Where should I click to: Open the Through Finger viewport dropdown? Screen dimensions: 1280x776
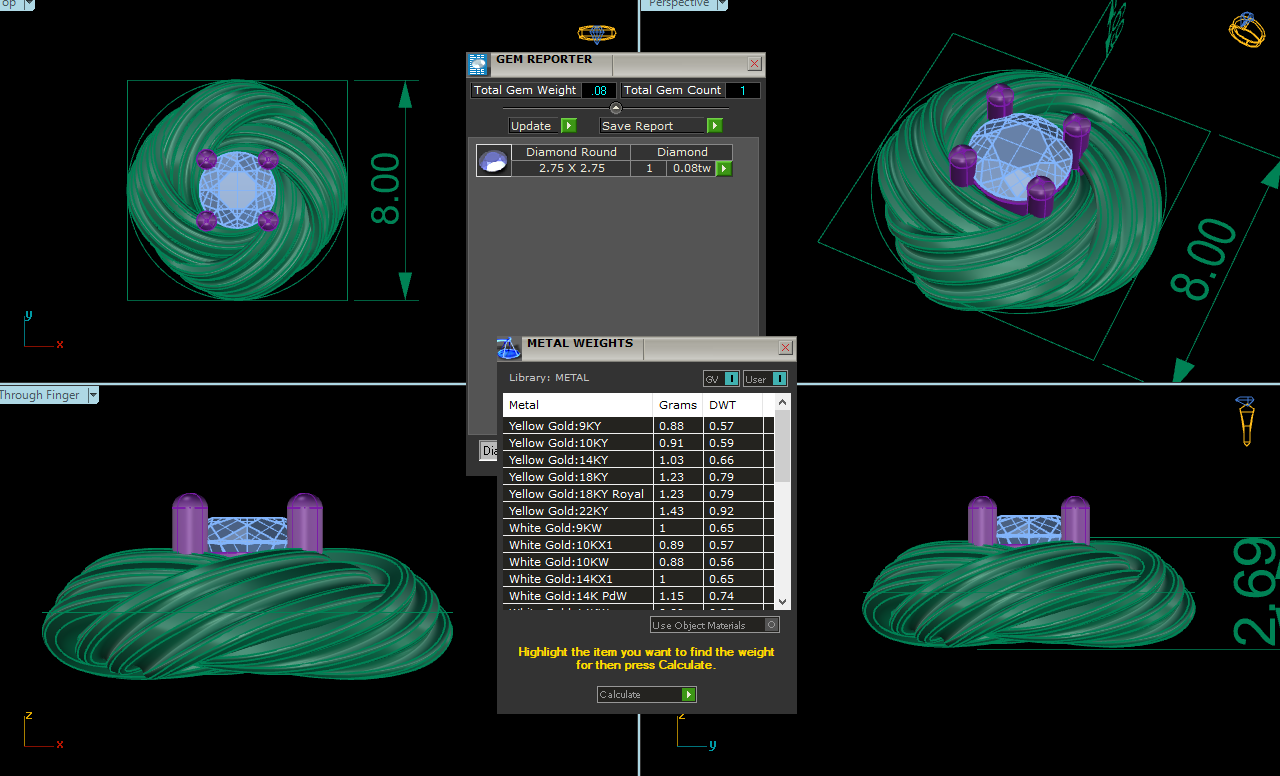point(93,395)
